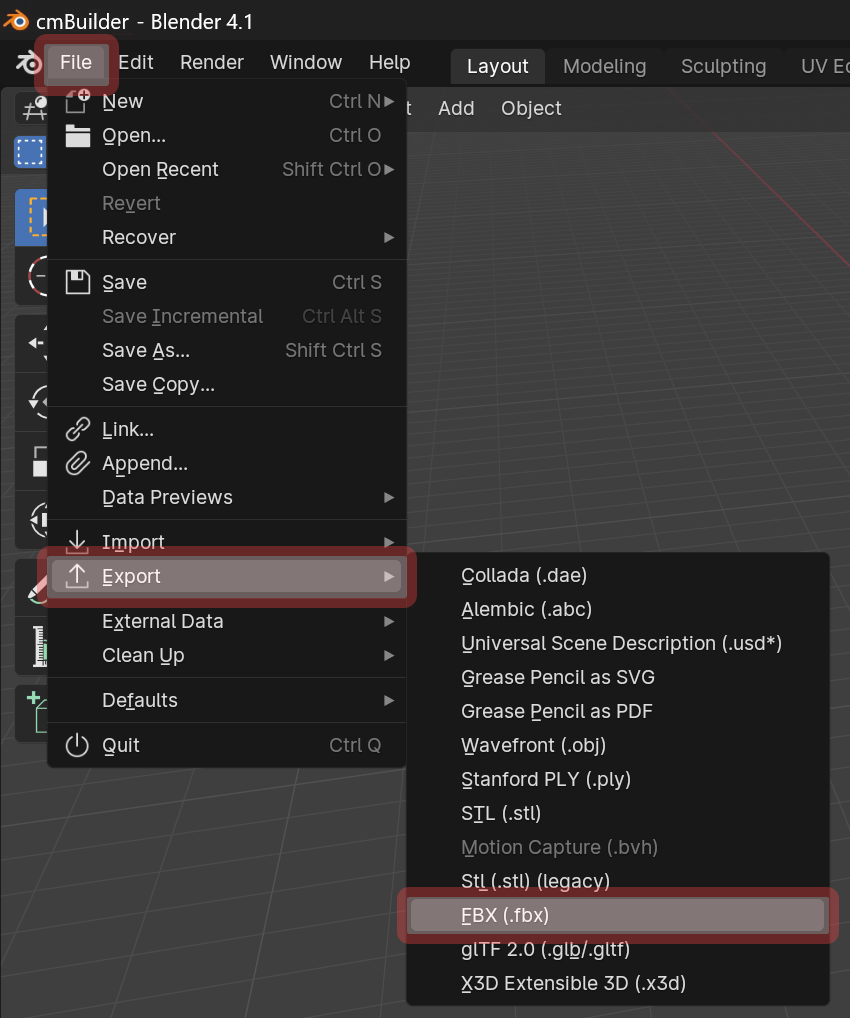Export as FBX (.fbx)
The image size is (850, 1018).
click(618, 915)
